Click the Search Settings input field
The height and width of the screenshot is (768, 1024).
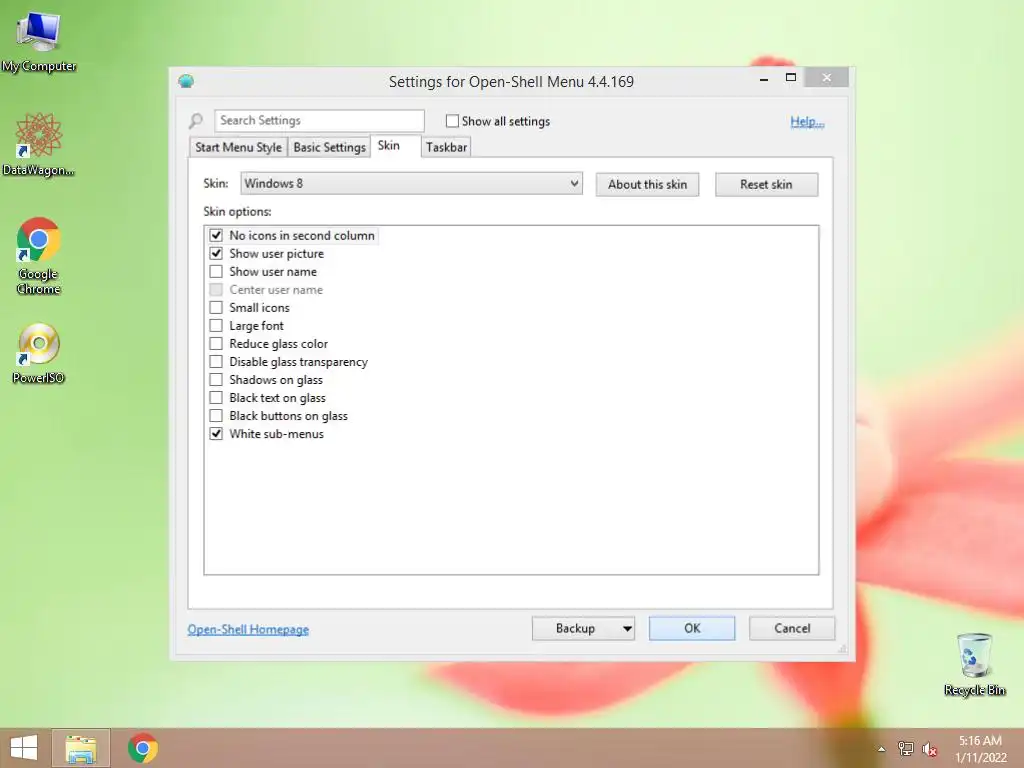click(x=319, y=121)
